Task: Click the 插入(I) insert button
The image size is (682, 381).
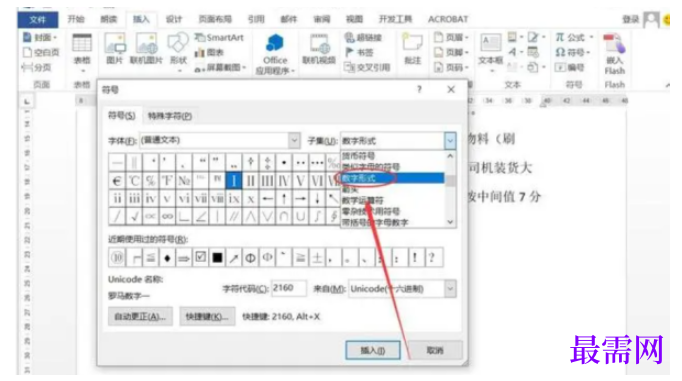Action: click(373, 350)
